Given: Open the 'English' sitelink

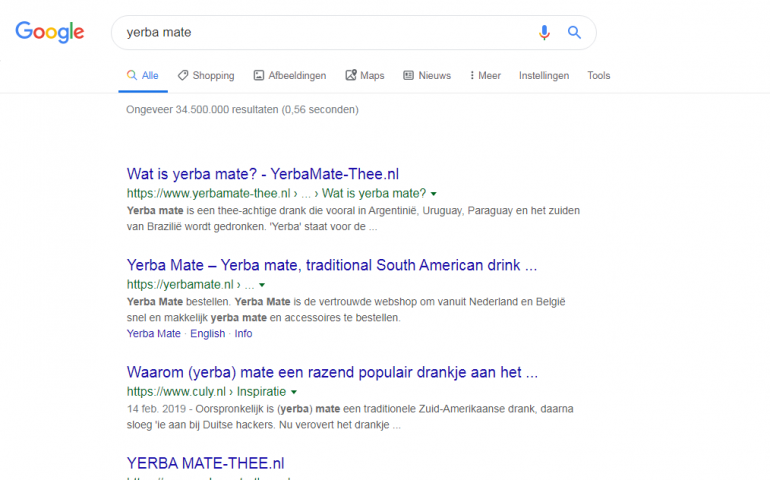Looking at the screenshot, I should point(208,334).
